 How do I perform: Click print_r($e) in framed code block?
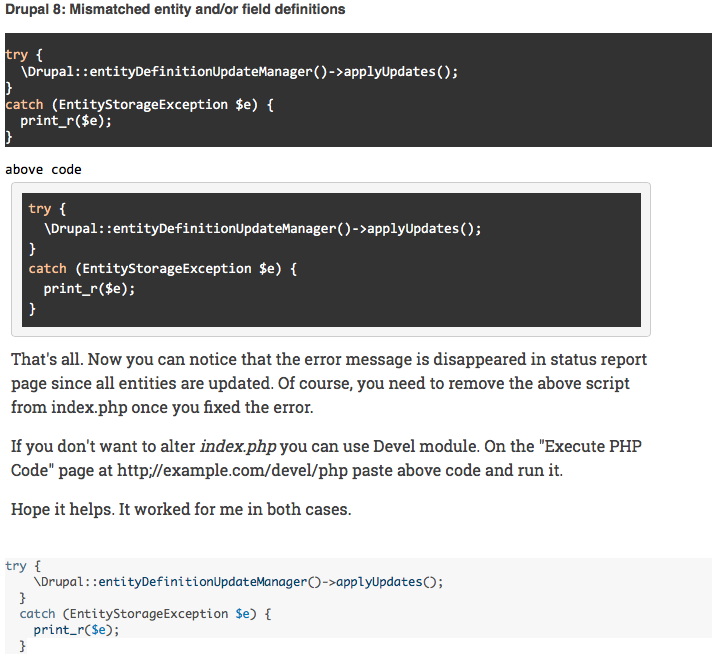click(x=89, y=289)
